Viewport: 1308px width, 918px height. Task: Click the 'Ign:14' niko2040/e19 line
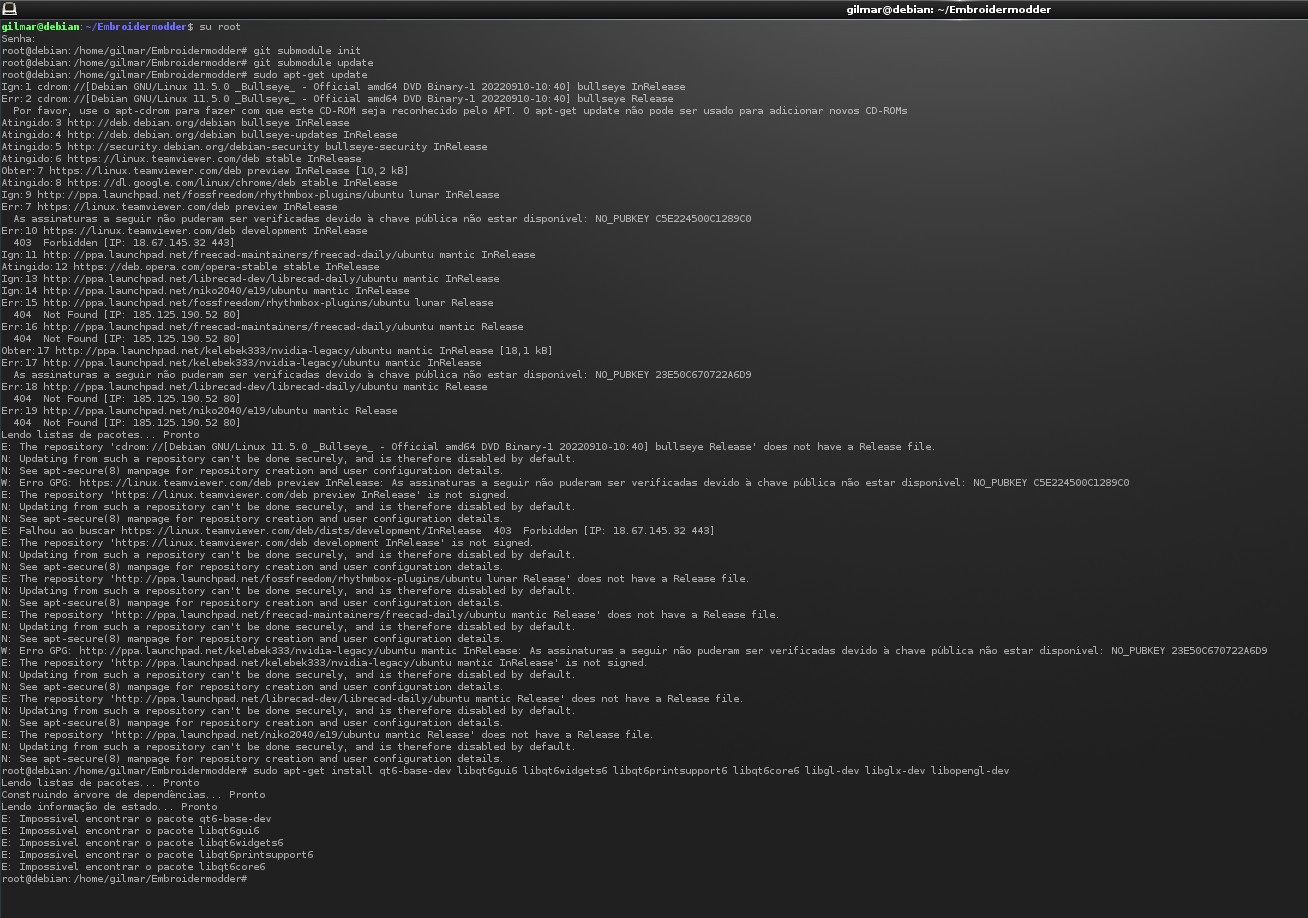coord(205,291)
